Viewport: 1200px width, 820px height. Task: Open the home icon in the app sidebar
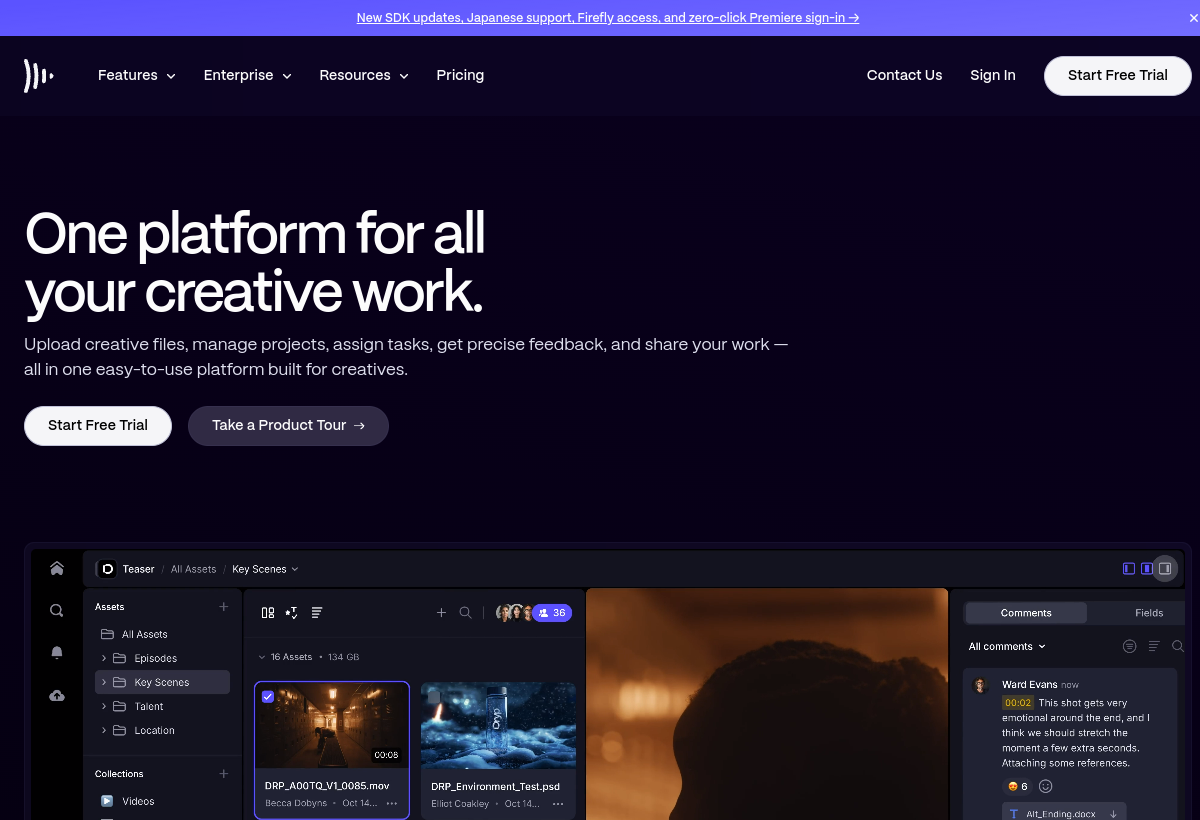[x=57, y=568]
